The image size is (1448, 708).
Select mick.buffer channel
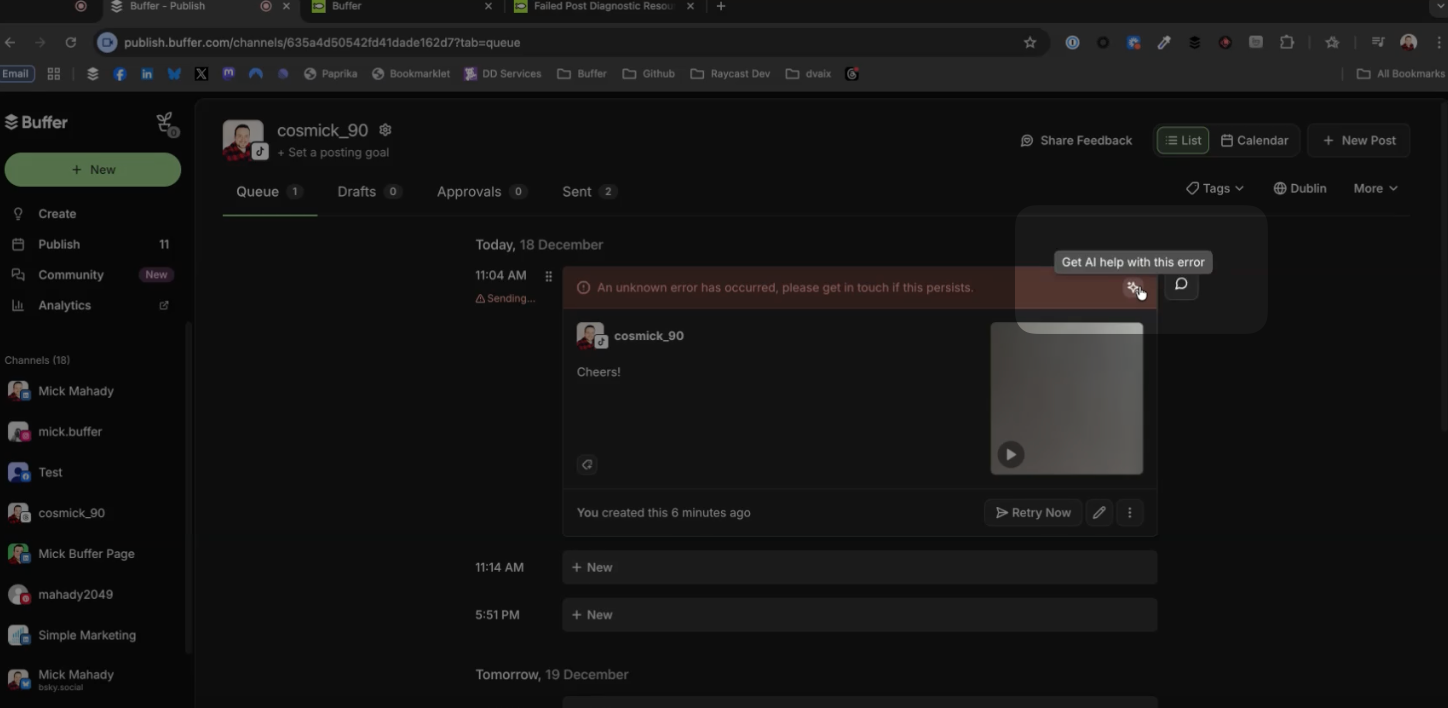pyautogui.click(x=92, y=432)
